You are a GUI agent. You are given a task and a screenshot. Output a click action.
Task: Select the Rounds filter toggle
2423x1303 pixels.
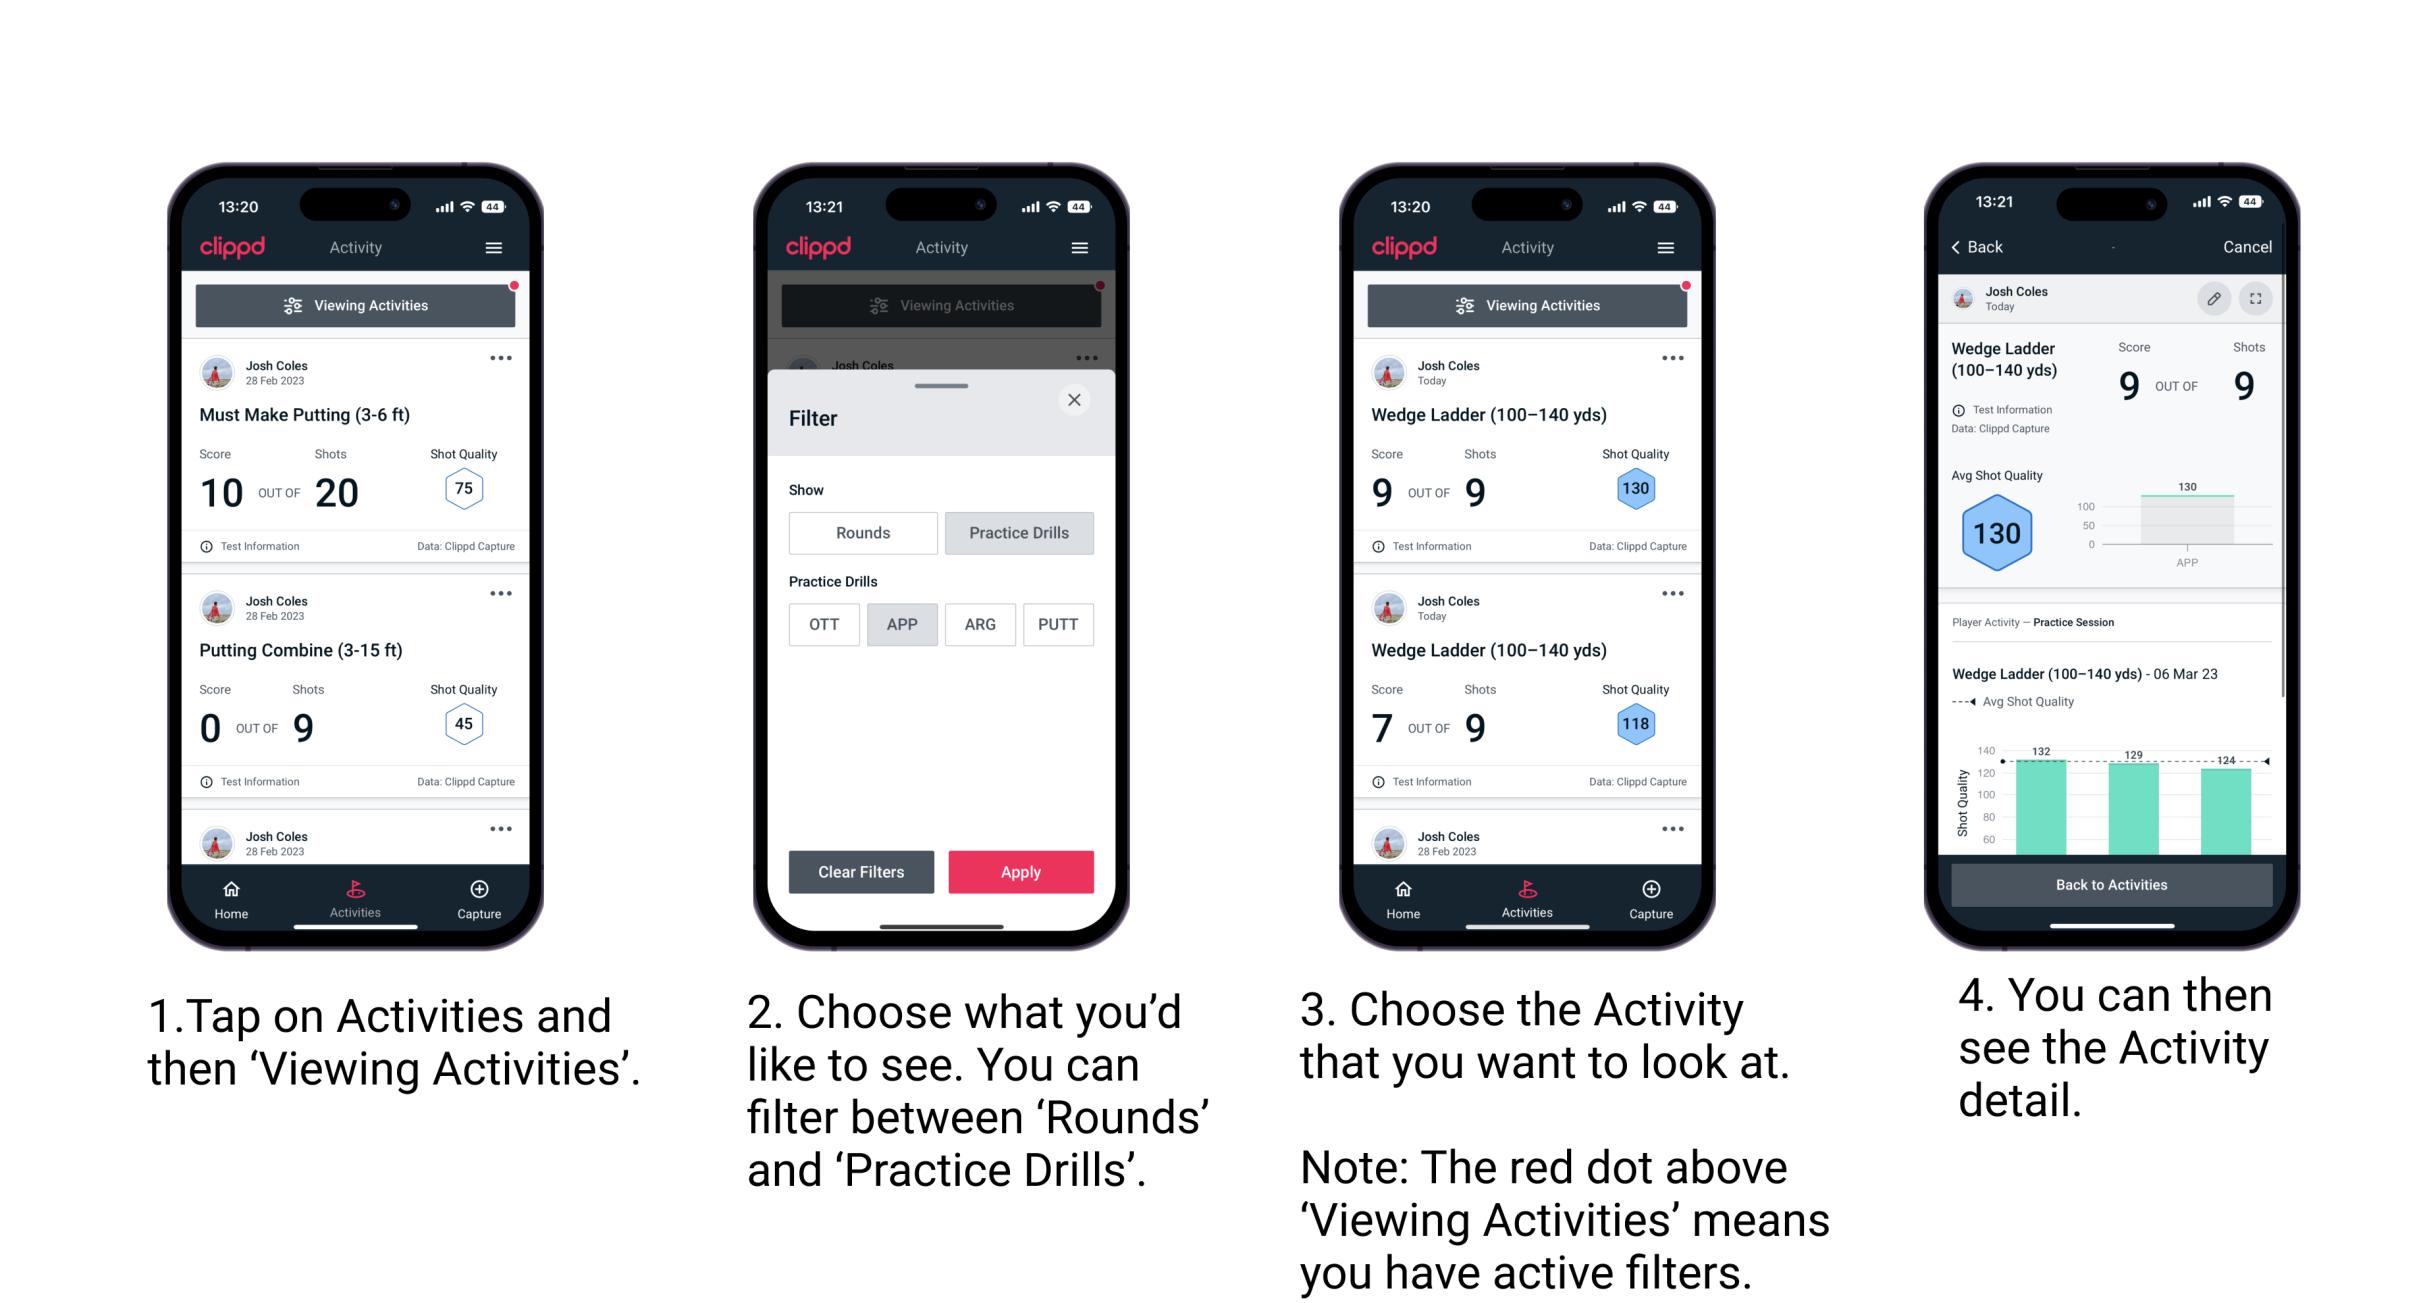(x=862, y=533)
